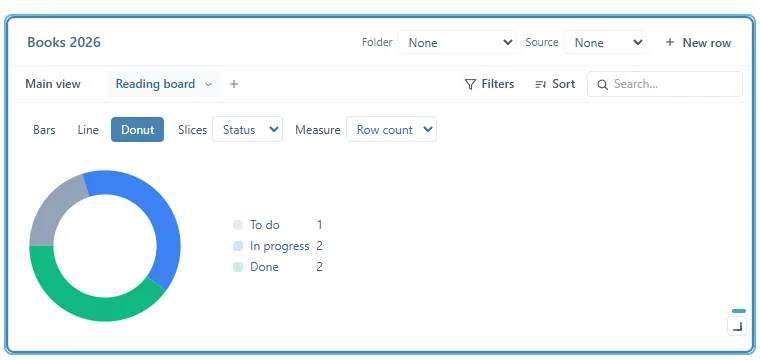Click the To do legend label
Screen dimensions: 760x360
265,225
